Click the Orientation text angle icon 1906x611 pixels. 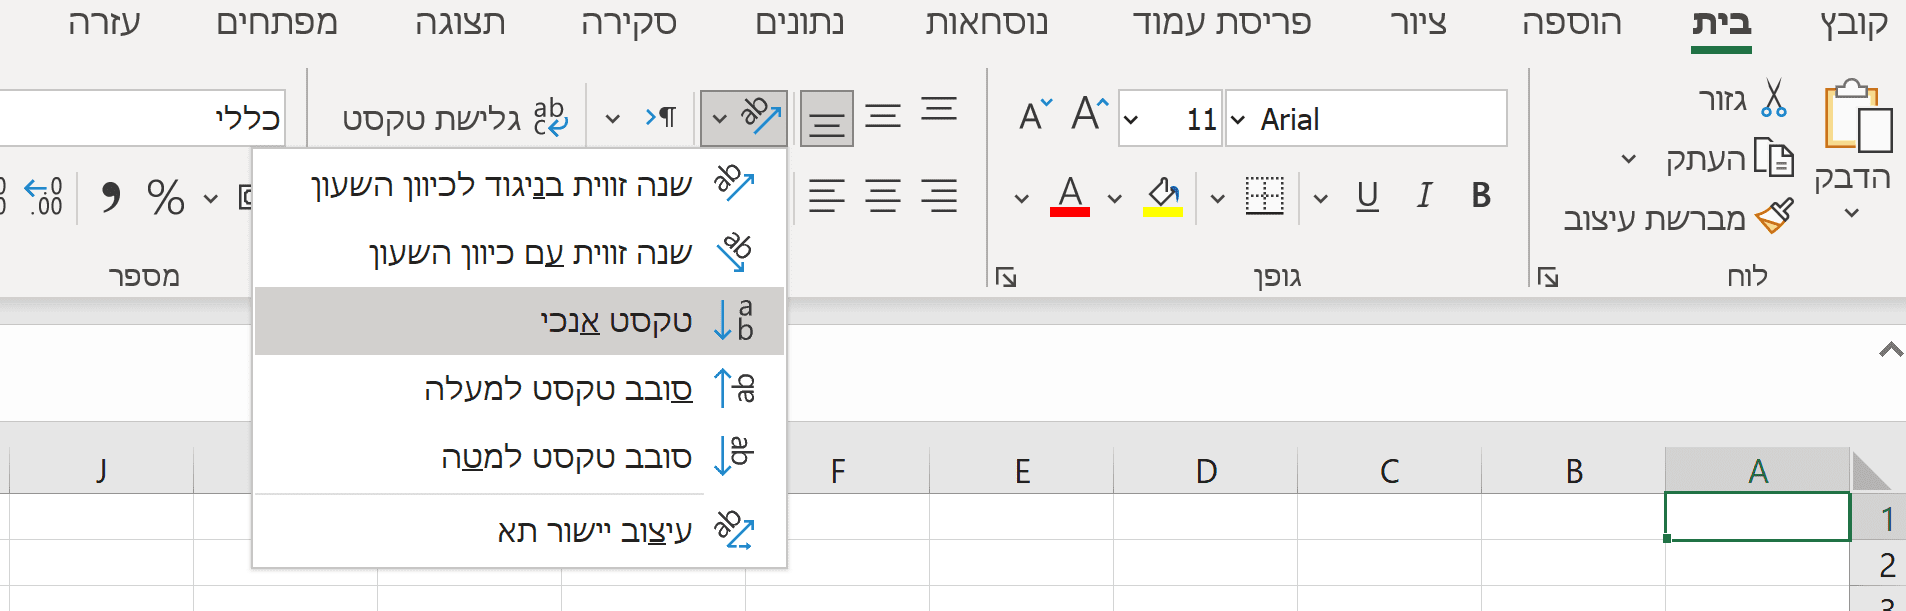[x=759, y=117]
